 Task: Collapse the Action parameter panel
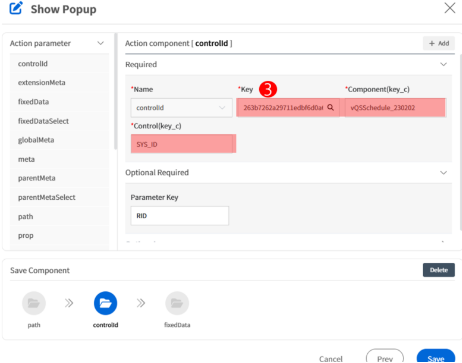(x=100, y=43)
